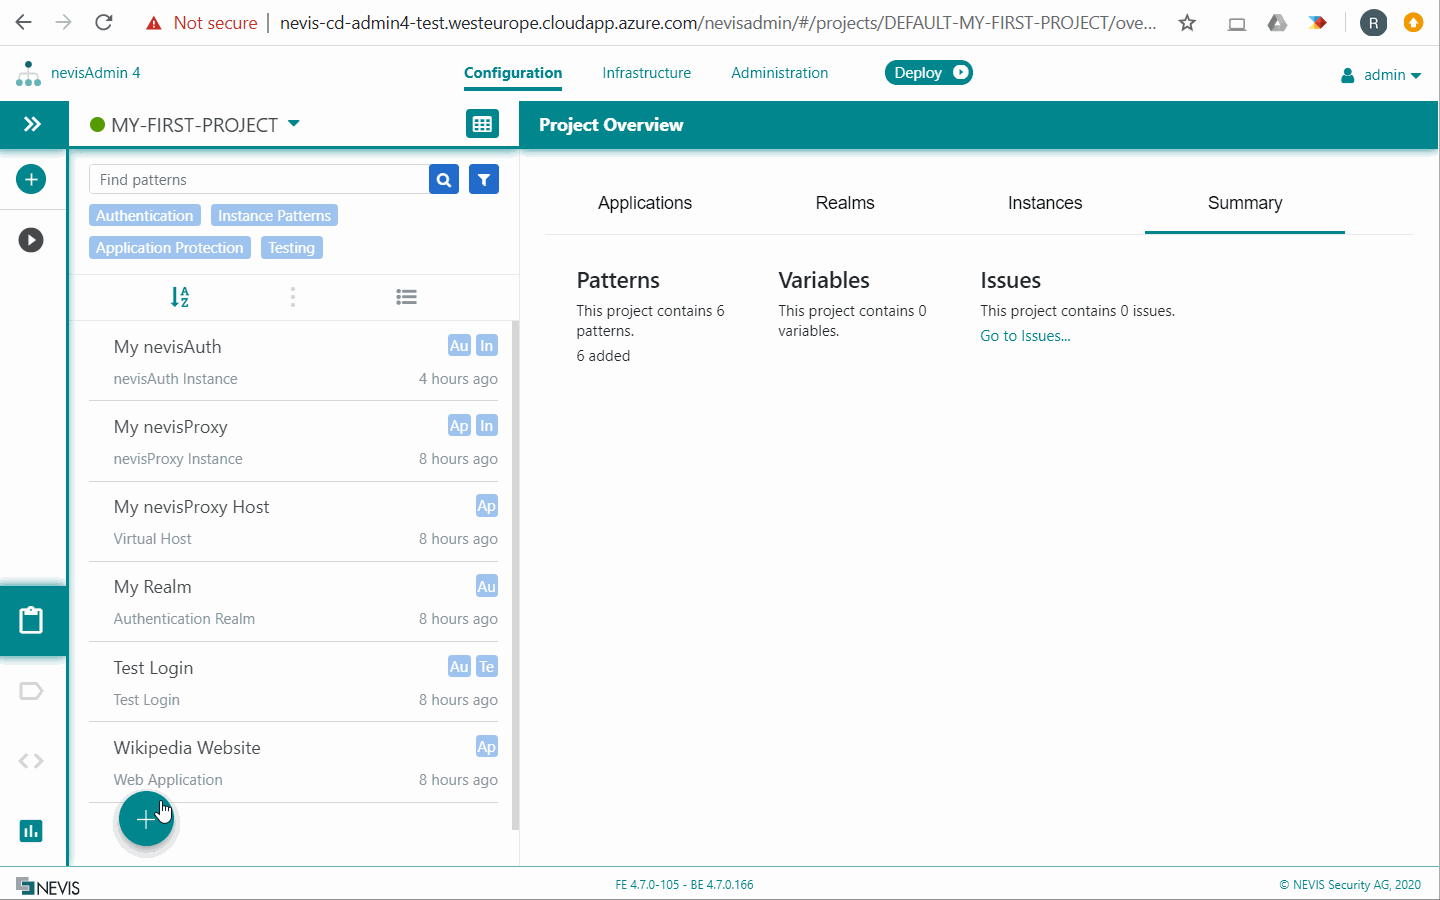The image size is (1440, 900).
Task: Toggle the Application Protection filter tag
Action: 170,248
